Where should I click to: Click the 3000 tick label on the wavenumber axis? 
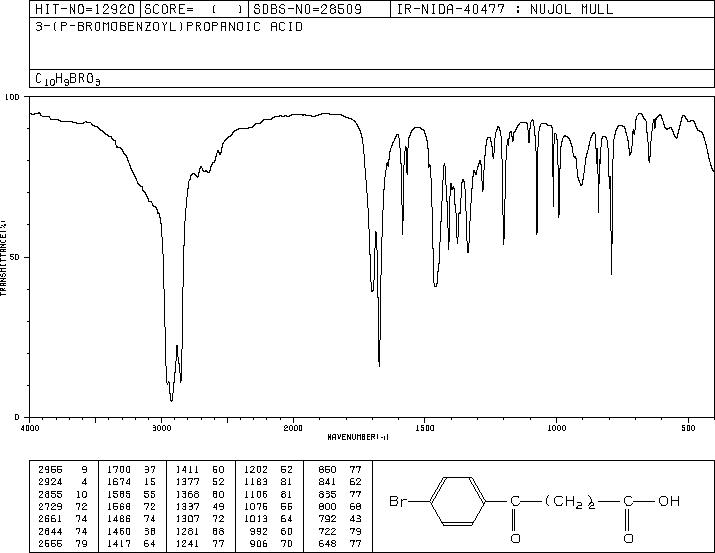pyautogui.click(x=161, y=428)
